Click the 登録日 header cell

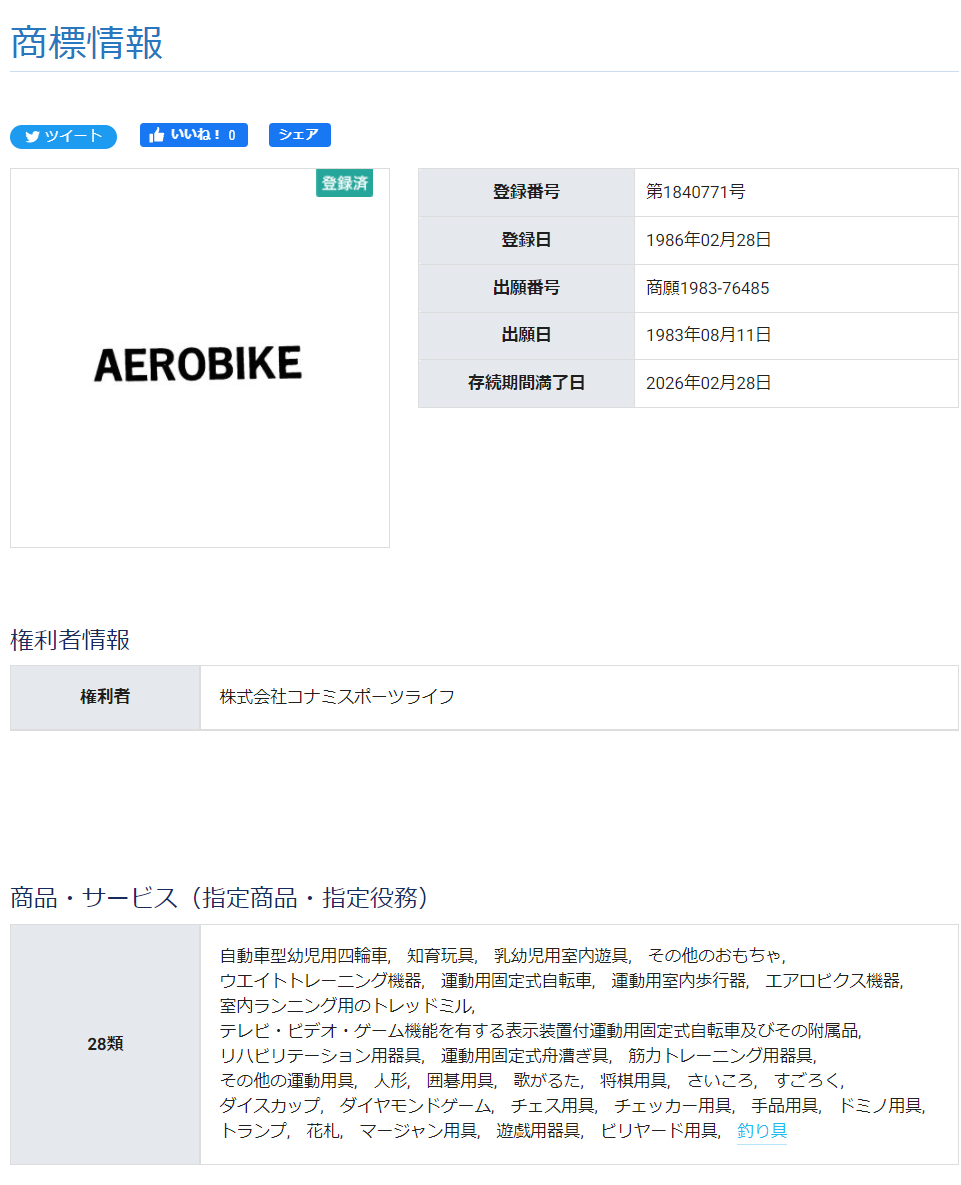click(526, 240)
